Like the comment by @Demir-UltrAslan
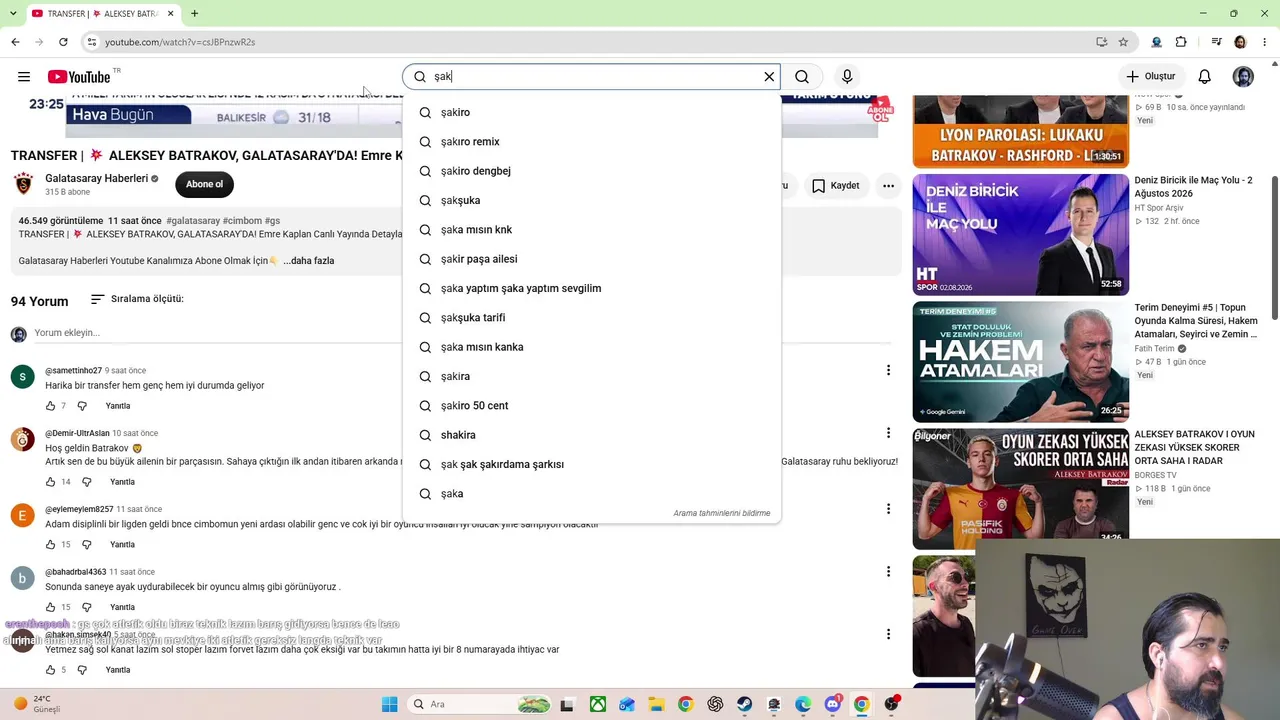Screen dimensions: 1280x720 coord(50,482)
